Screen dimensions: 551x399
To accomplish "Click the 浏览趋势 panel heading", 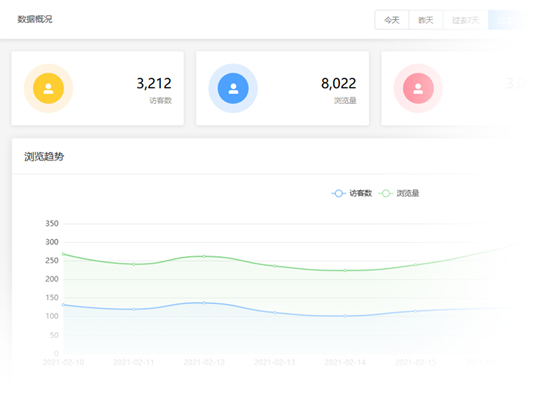I will pyautogui.click(x=44, y=156).
